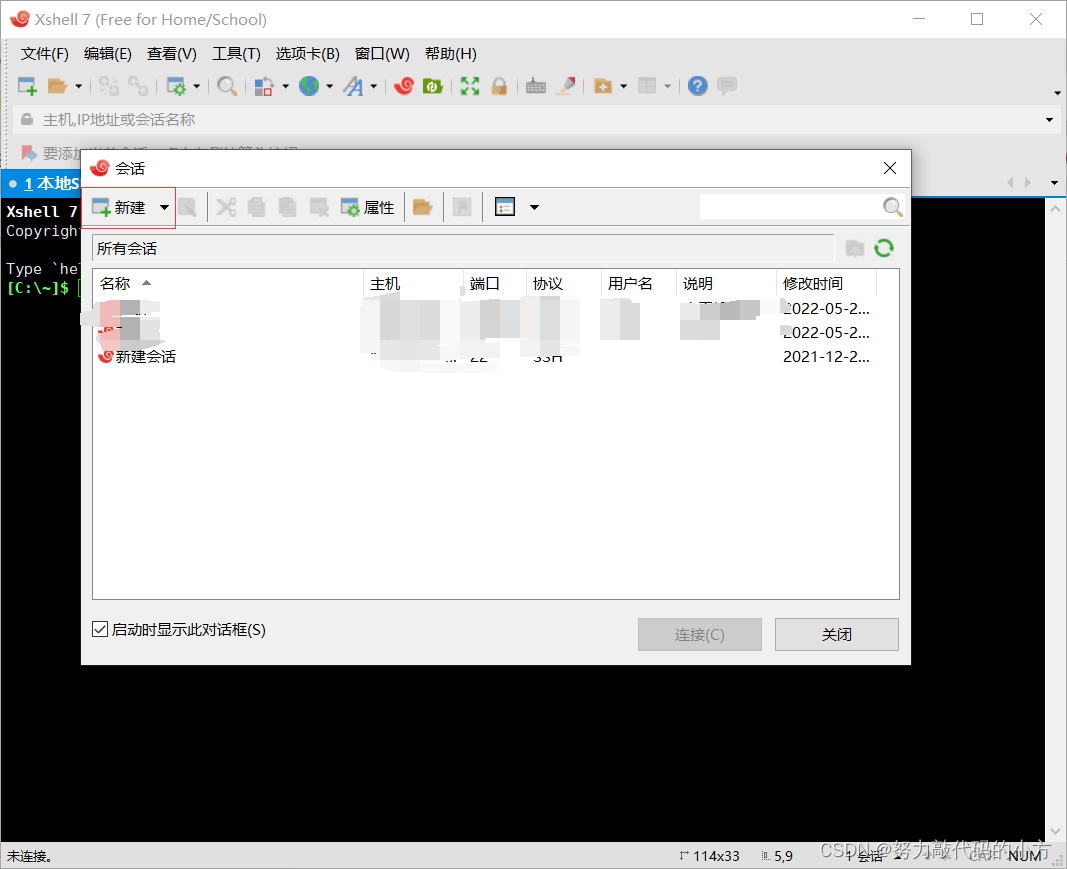The width and height of the screenshot is (1067, 869).
Task: Click the reconnect chain icon in main toolbar
Action: 138,86
